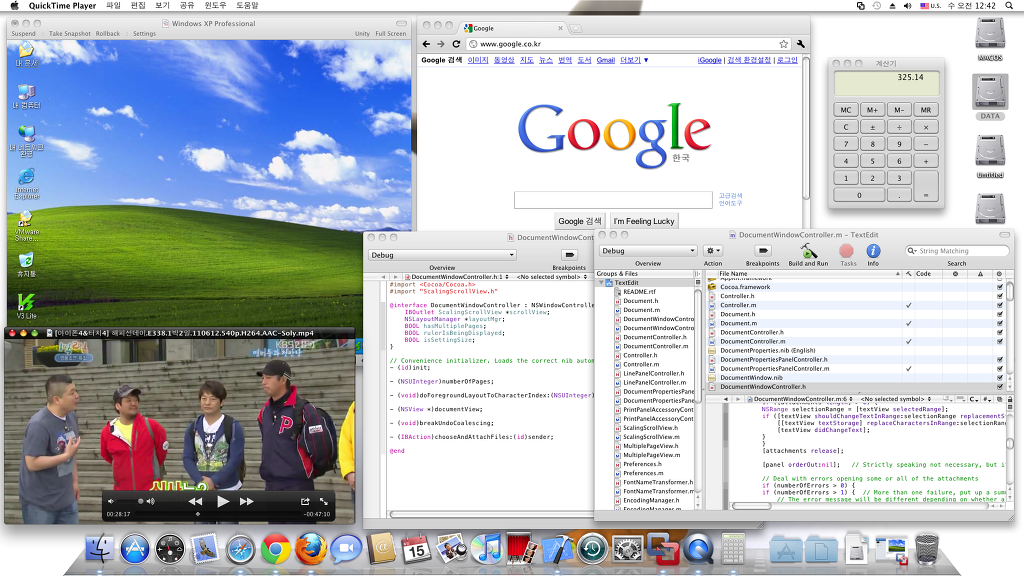Toggle target checkbox for Document.m
1024x576 pixels.
coord(999,323)
